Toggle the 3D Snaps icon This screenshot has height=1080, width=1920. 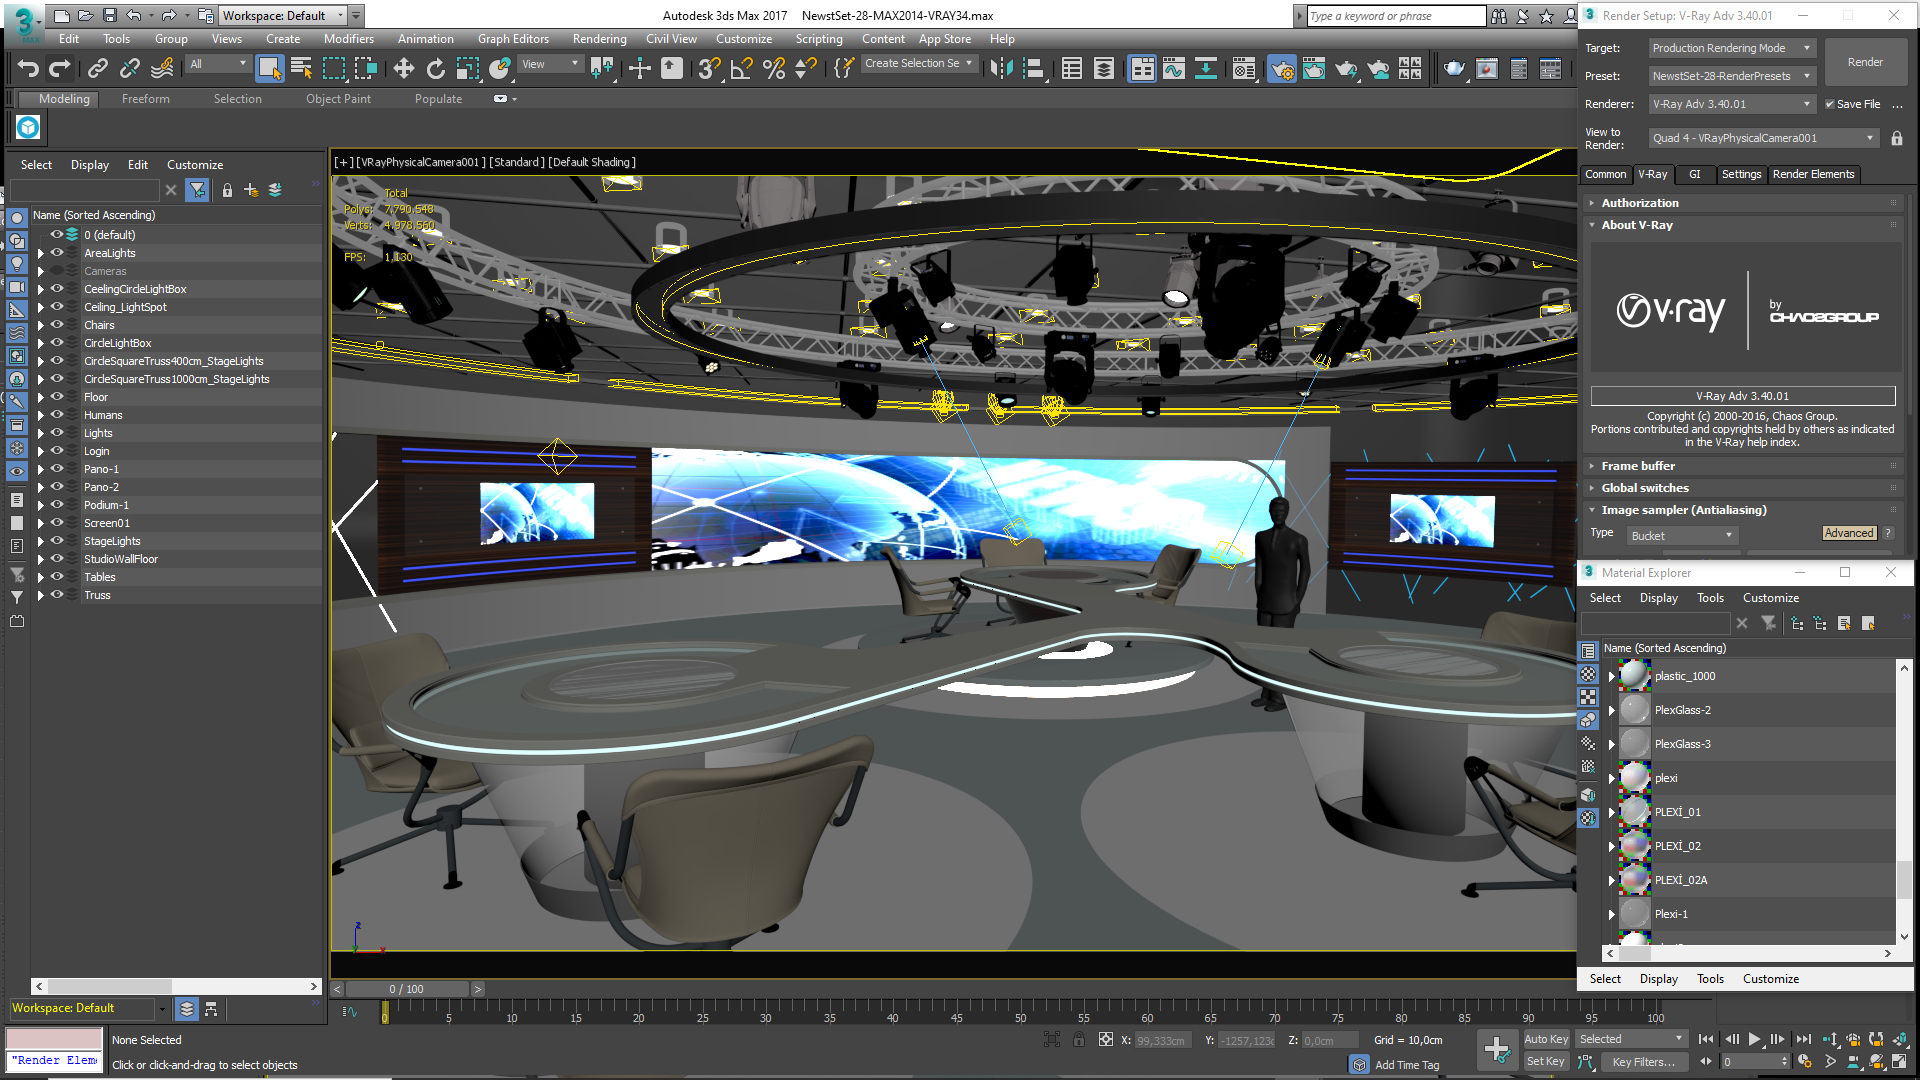point(708,68)
